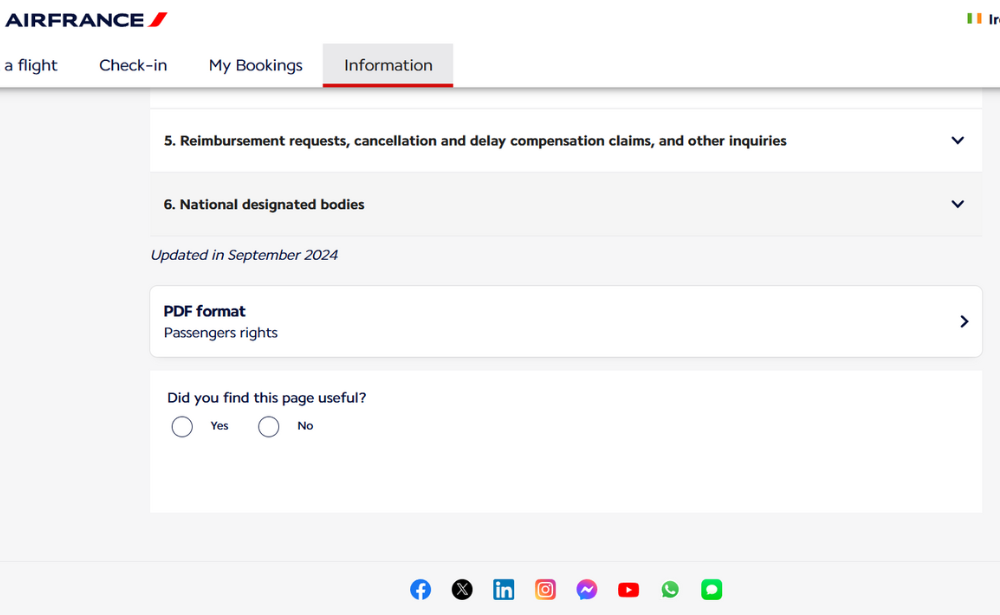
Task: Select No for page usefulness
Action: click(x=269, y=427)
